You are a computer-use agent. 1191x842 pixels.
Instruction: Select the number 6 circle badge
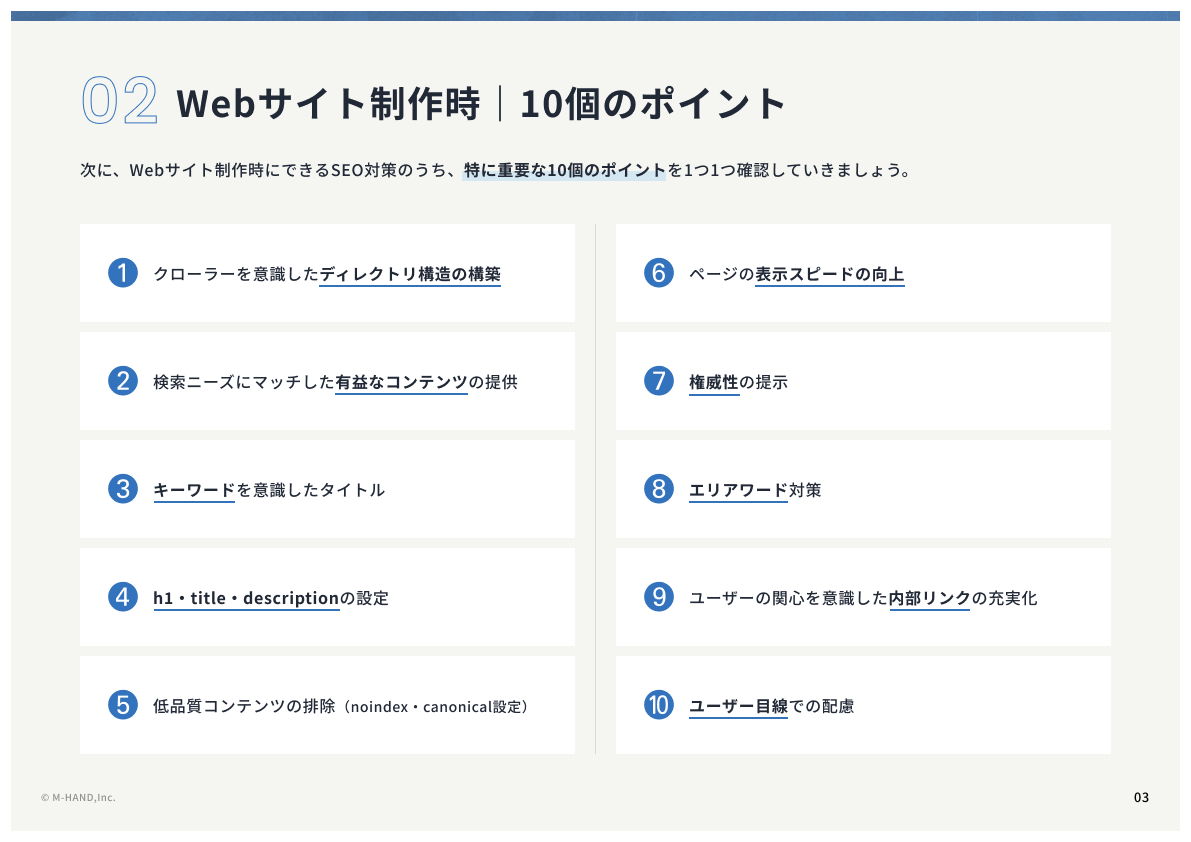(658, 273)
